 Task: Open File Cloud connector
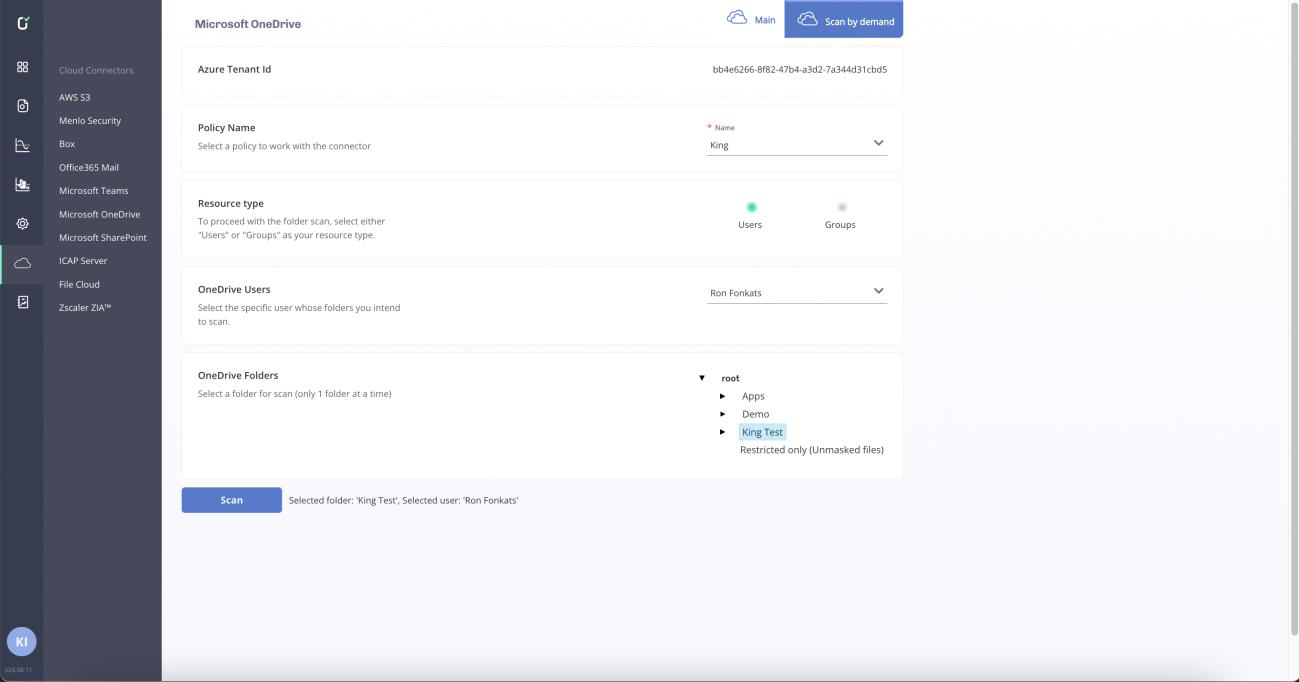click(80, 284)
